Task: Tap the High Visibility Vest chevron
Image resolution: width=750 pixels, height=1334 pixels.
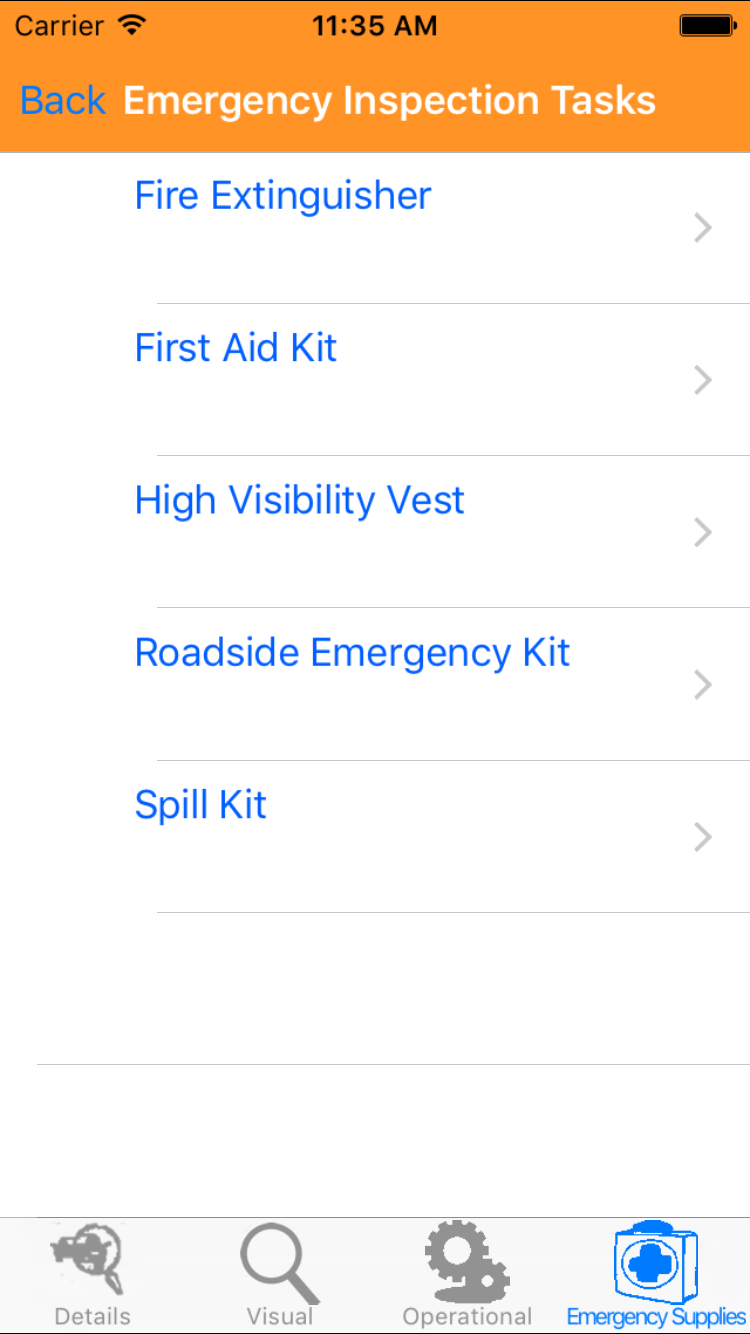Action: [x=703, y=533]
